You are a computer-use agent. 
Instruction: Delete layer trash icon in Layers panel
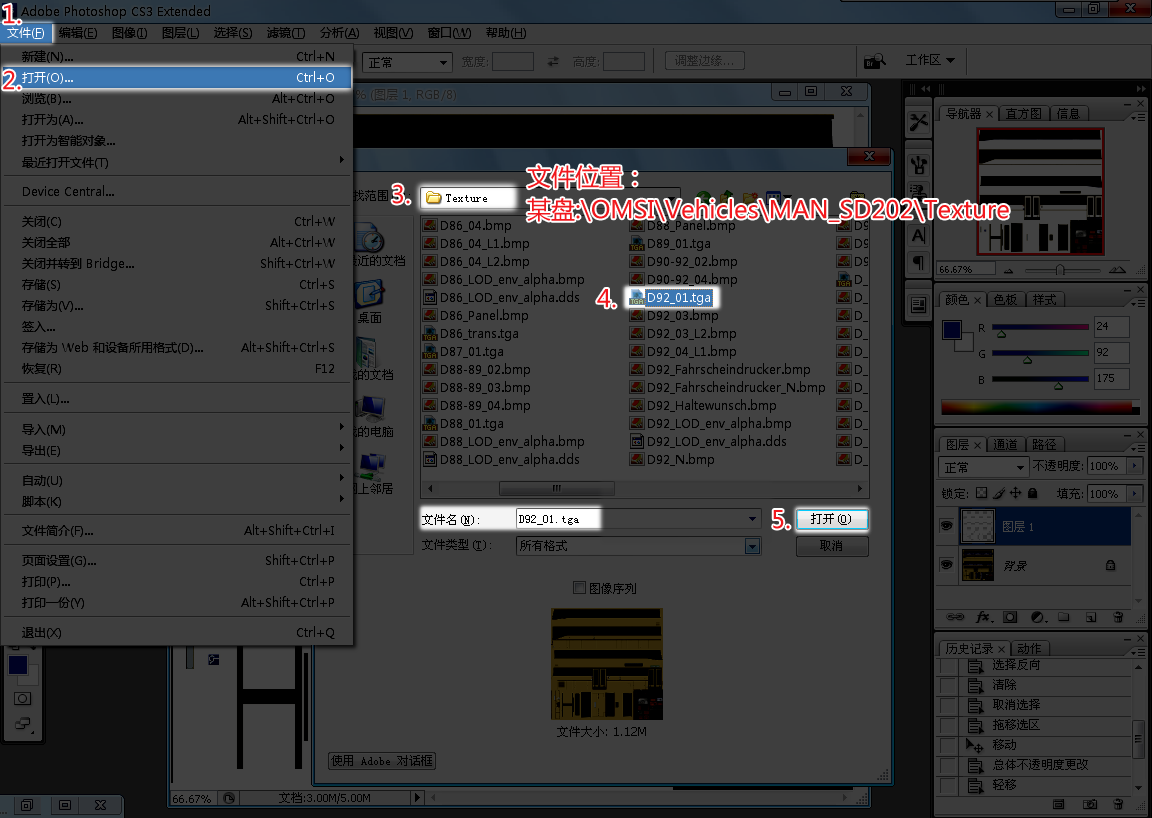pos(1118,617)
